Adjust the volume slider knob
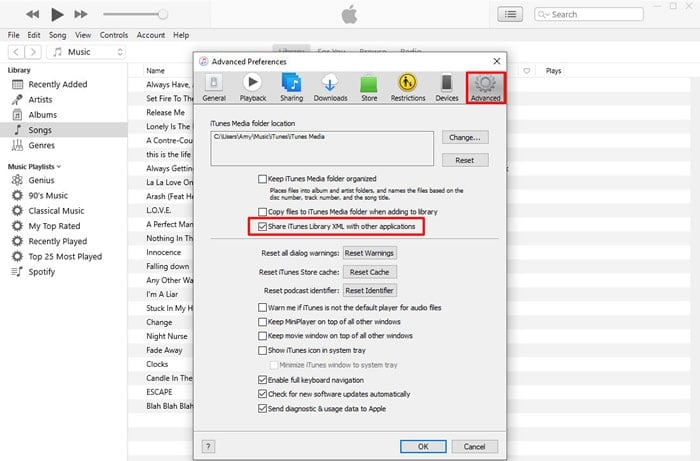Screen dimensions: 700x461 [163, 14]
